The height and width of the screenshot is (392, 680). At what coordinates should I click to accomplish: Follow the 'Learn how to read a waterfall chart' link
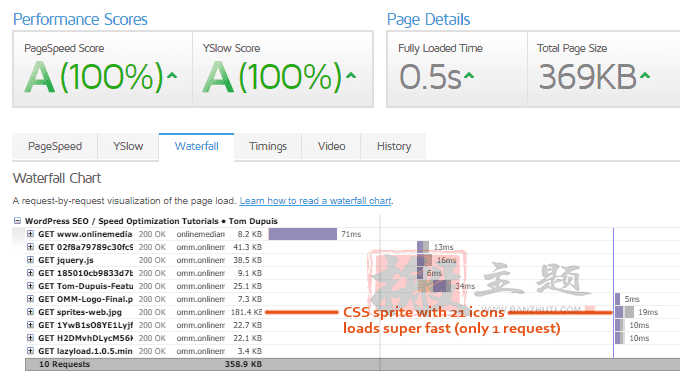[315, 201]
